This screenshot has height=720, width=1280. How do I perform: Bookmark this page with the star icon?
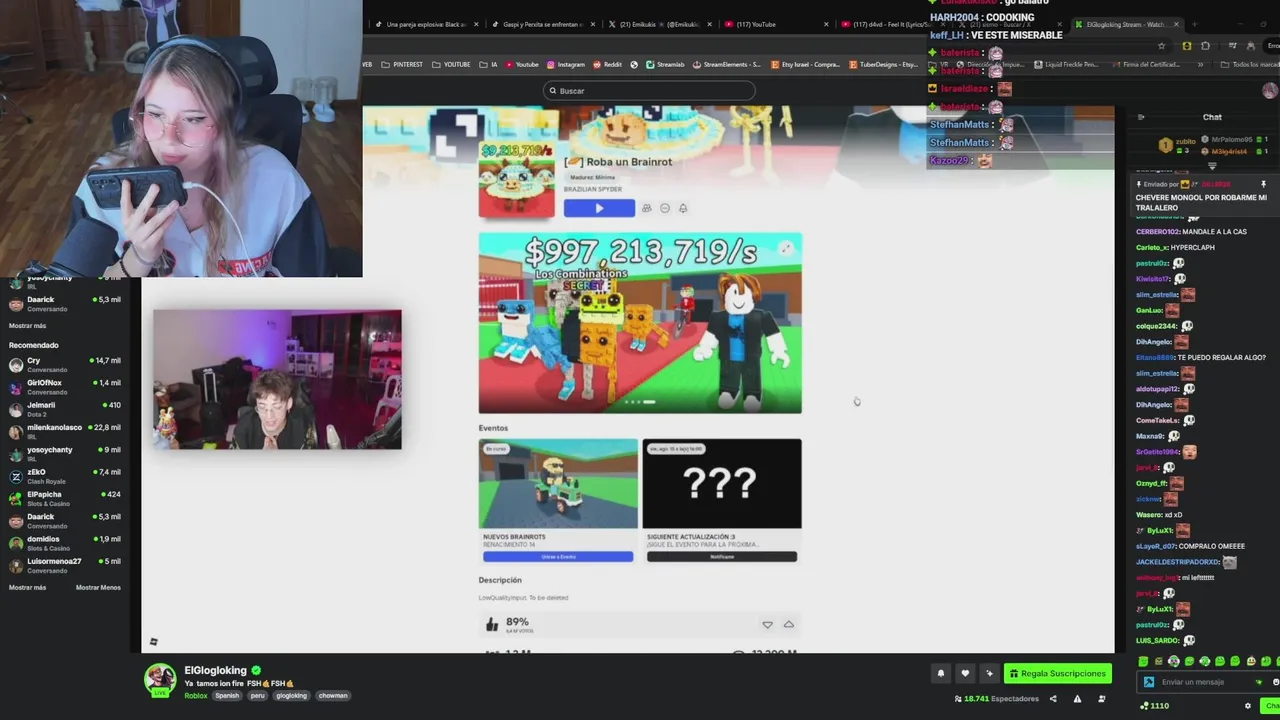coord(1161,46)
